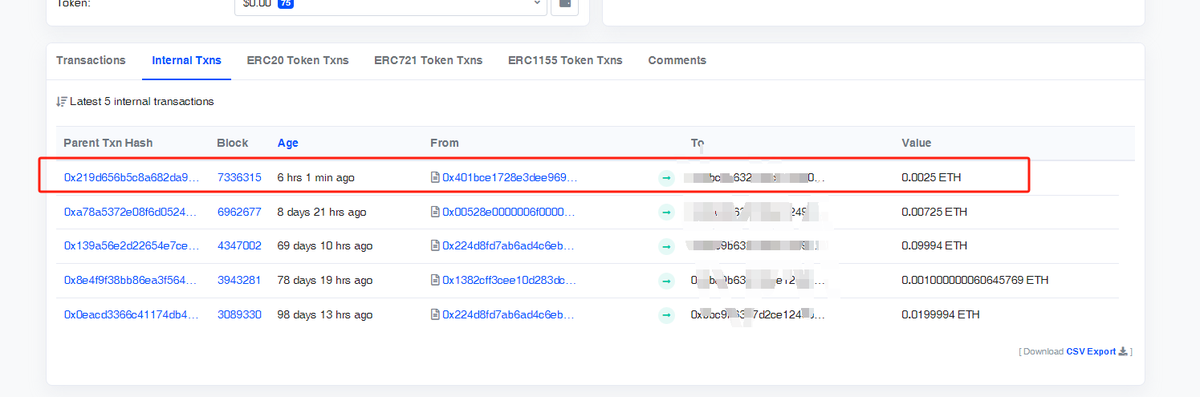Screen dimensions: 1200x397
Task: Open block 3943281
Action: click(x=239, y=280)
